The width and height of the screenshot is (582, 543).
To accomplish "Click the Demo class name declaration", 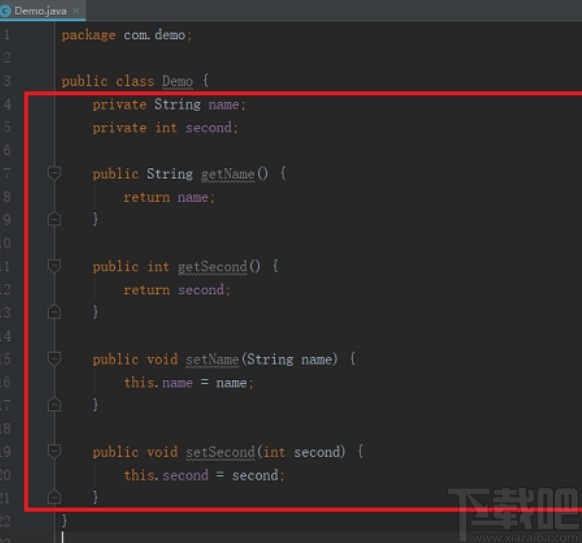I will coord(177,81).
